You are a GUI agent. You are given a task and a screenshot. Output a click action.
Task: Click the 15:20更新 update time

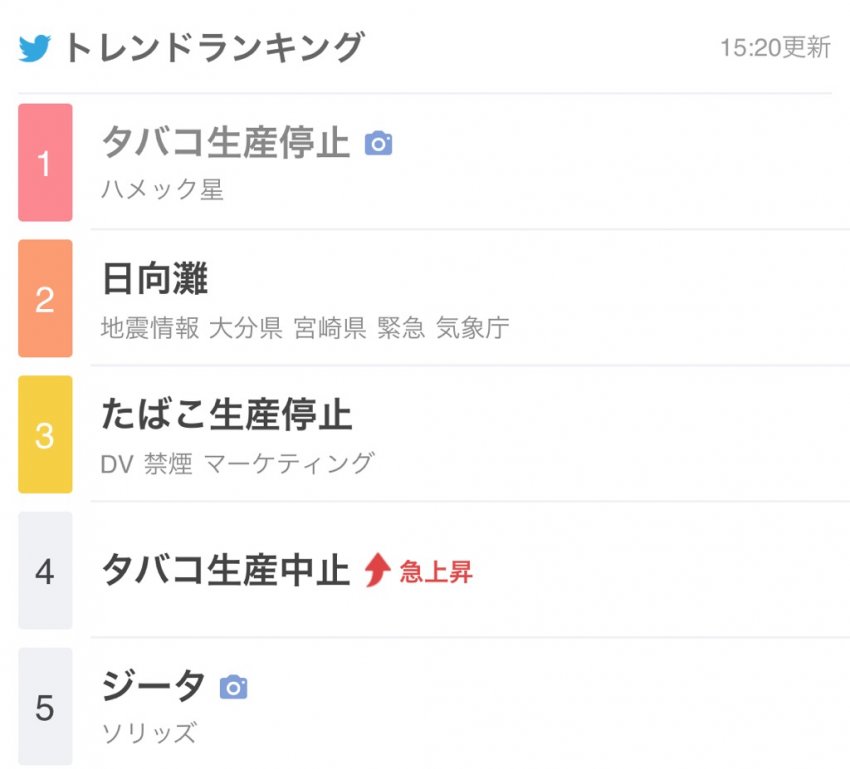775,48
